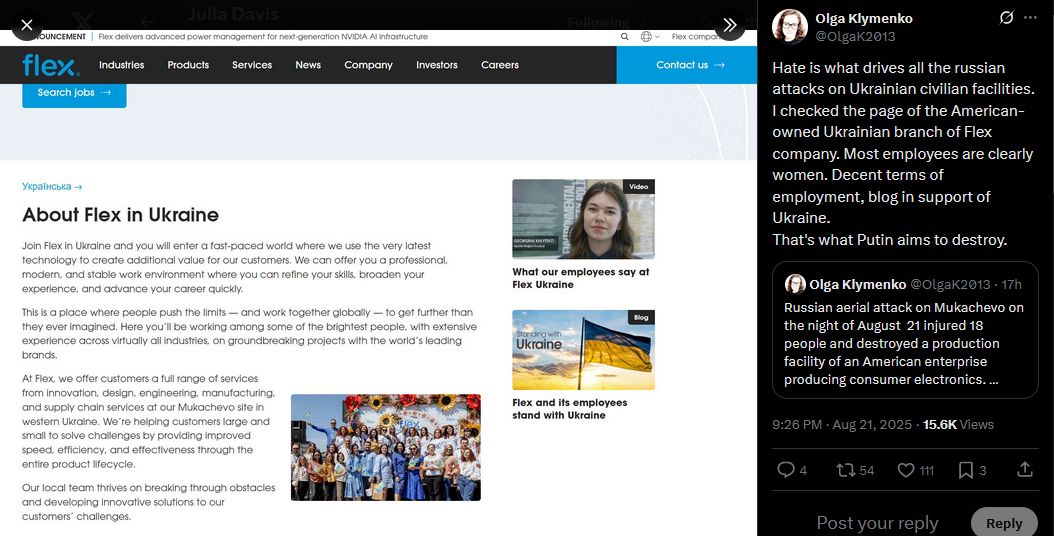Screen dimensions: 1054x536
Task: Open Olga Klymenko's display name link
Action: pyautogui.click(x=864, y=18)
